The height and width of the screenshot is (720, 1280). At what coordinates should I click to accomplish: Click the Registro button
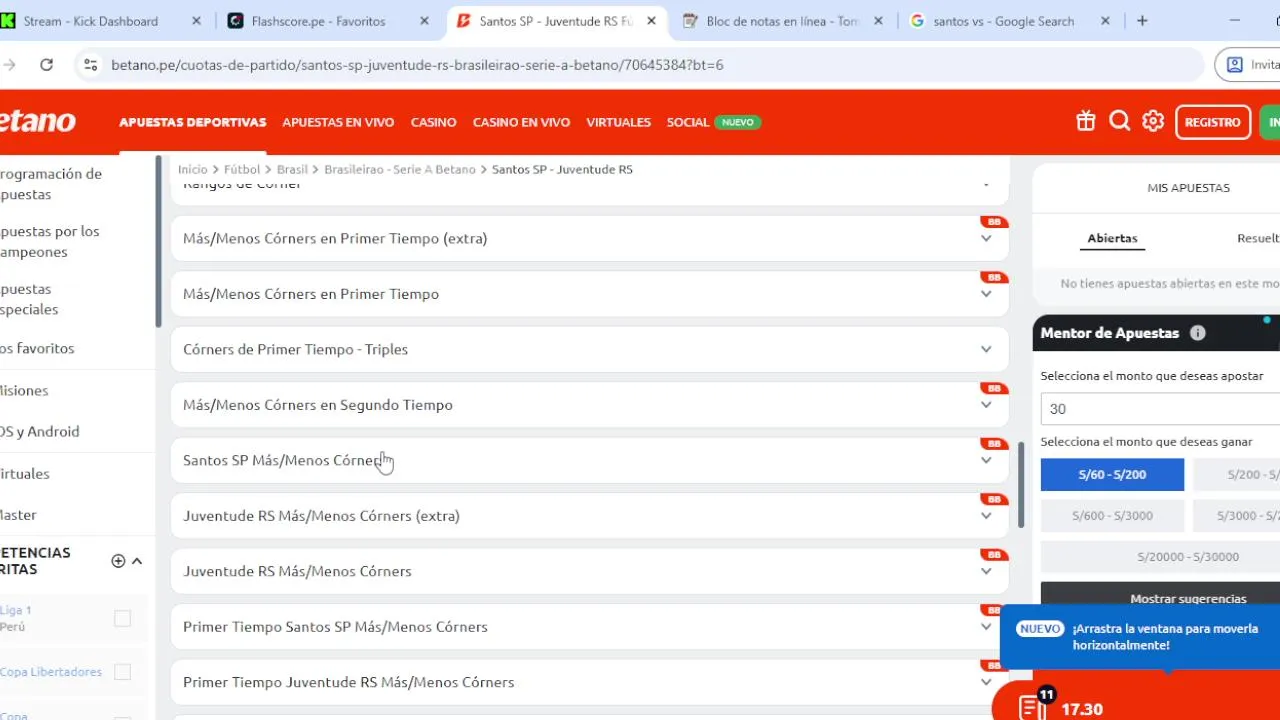tap(1212, 122)
